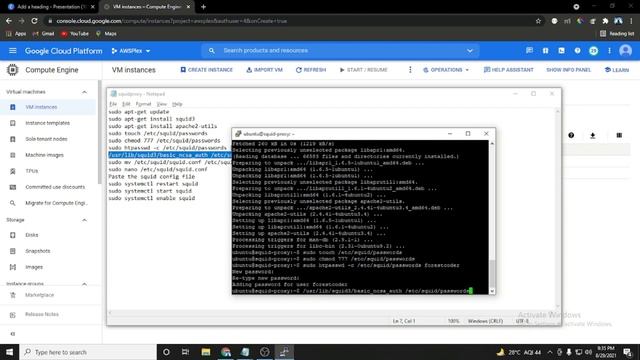
Task: Click the 'sudo apt-get update' line in Notepad
Action: tap(138, 111)
